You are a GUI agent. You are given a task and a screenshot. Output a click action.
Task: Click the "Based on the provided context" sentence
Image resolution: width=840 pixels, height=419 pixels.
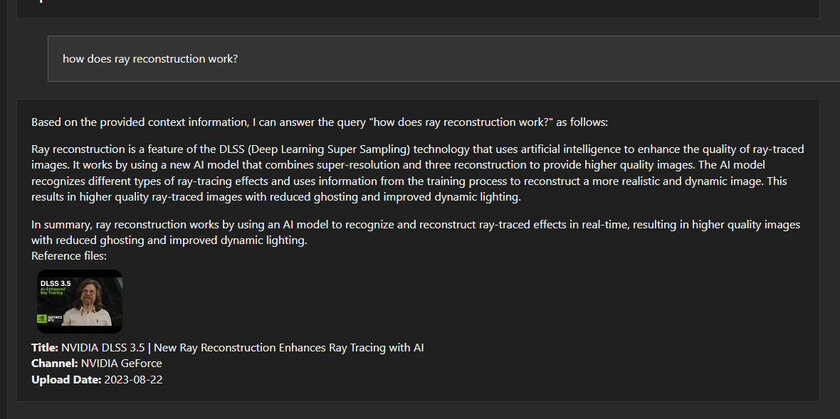pyautogui.click(x=200, y=122)
